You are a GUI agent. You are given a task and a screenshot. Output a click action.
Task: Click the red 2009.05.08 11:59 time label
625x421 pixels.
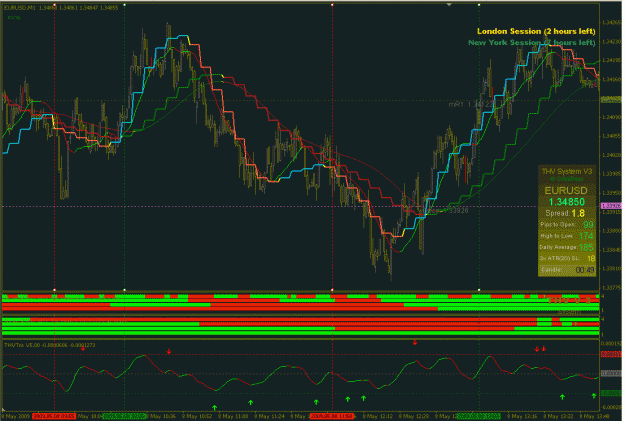click(x=332, y=416)
